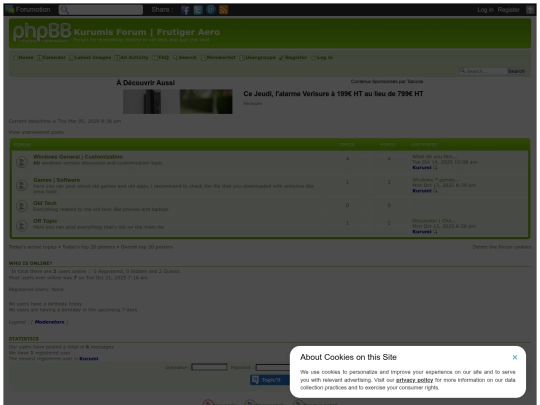Open the Verisure ad thumbnail
This screenshot has width=540, height=405.
(x=178, y=102)
